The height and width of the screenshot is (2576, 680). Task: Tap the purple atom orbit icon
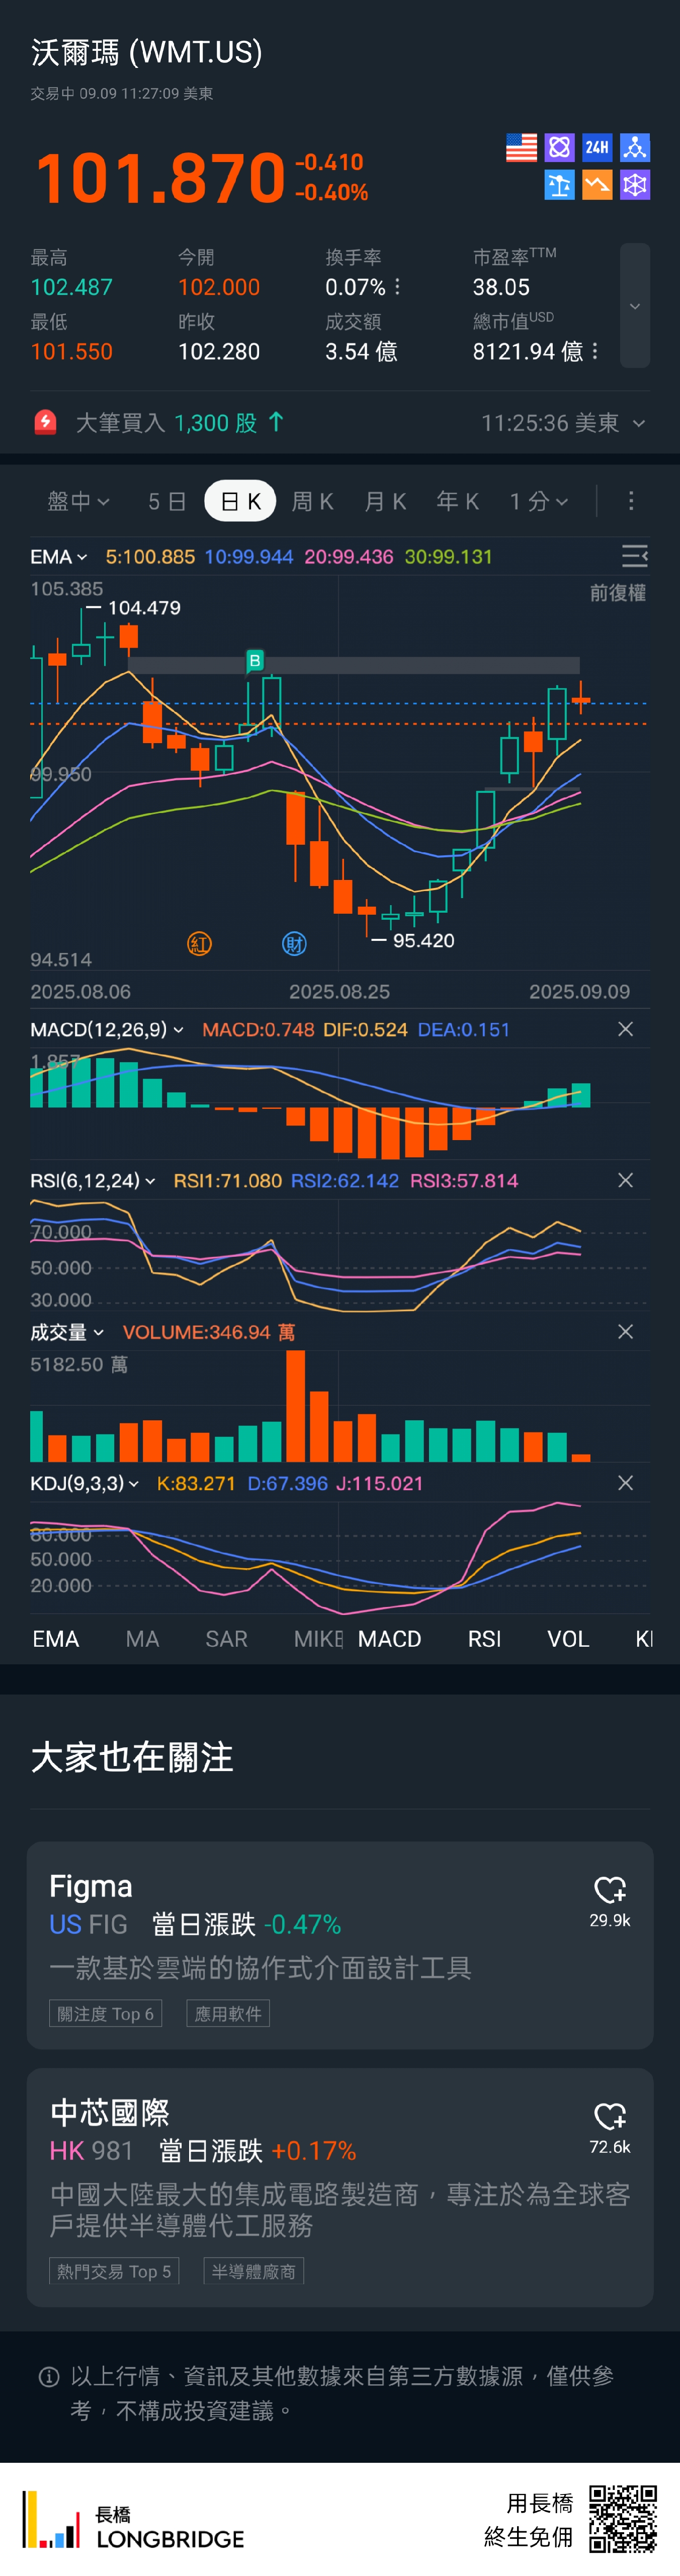[x=559, y=148]
